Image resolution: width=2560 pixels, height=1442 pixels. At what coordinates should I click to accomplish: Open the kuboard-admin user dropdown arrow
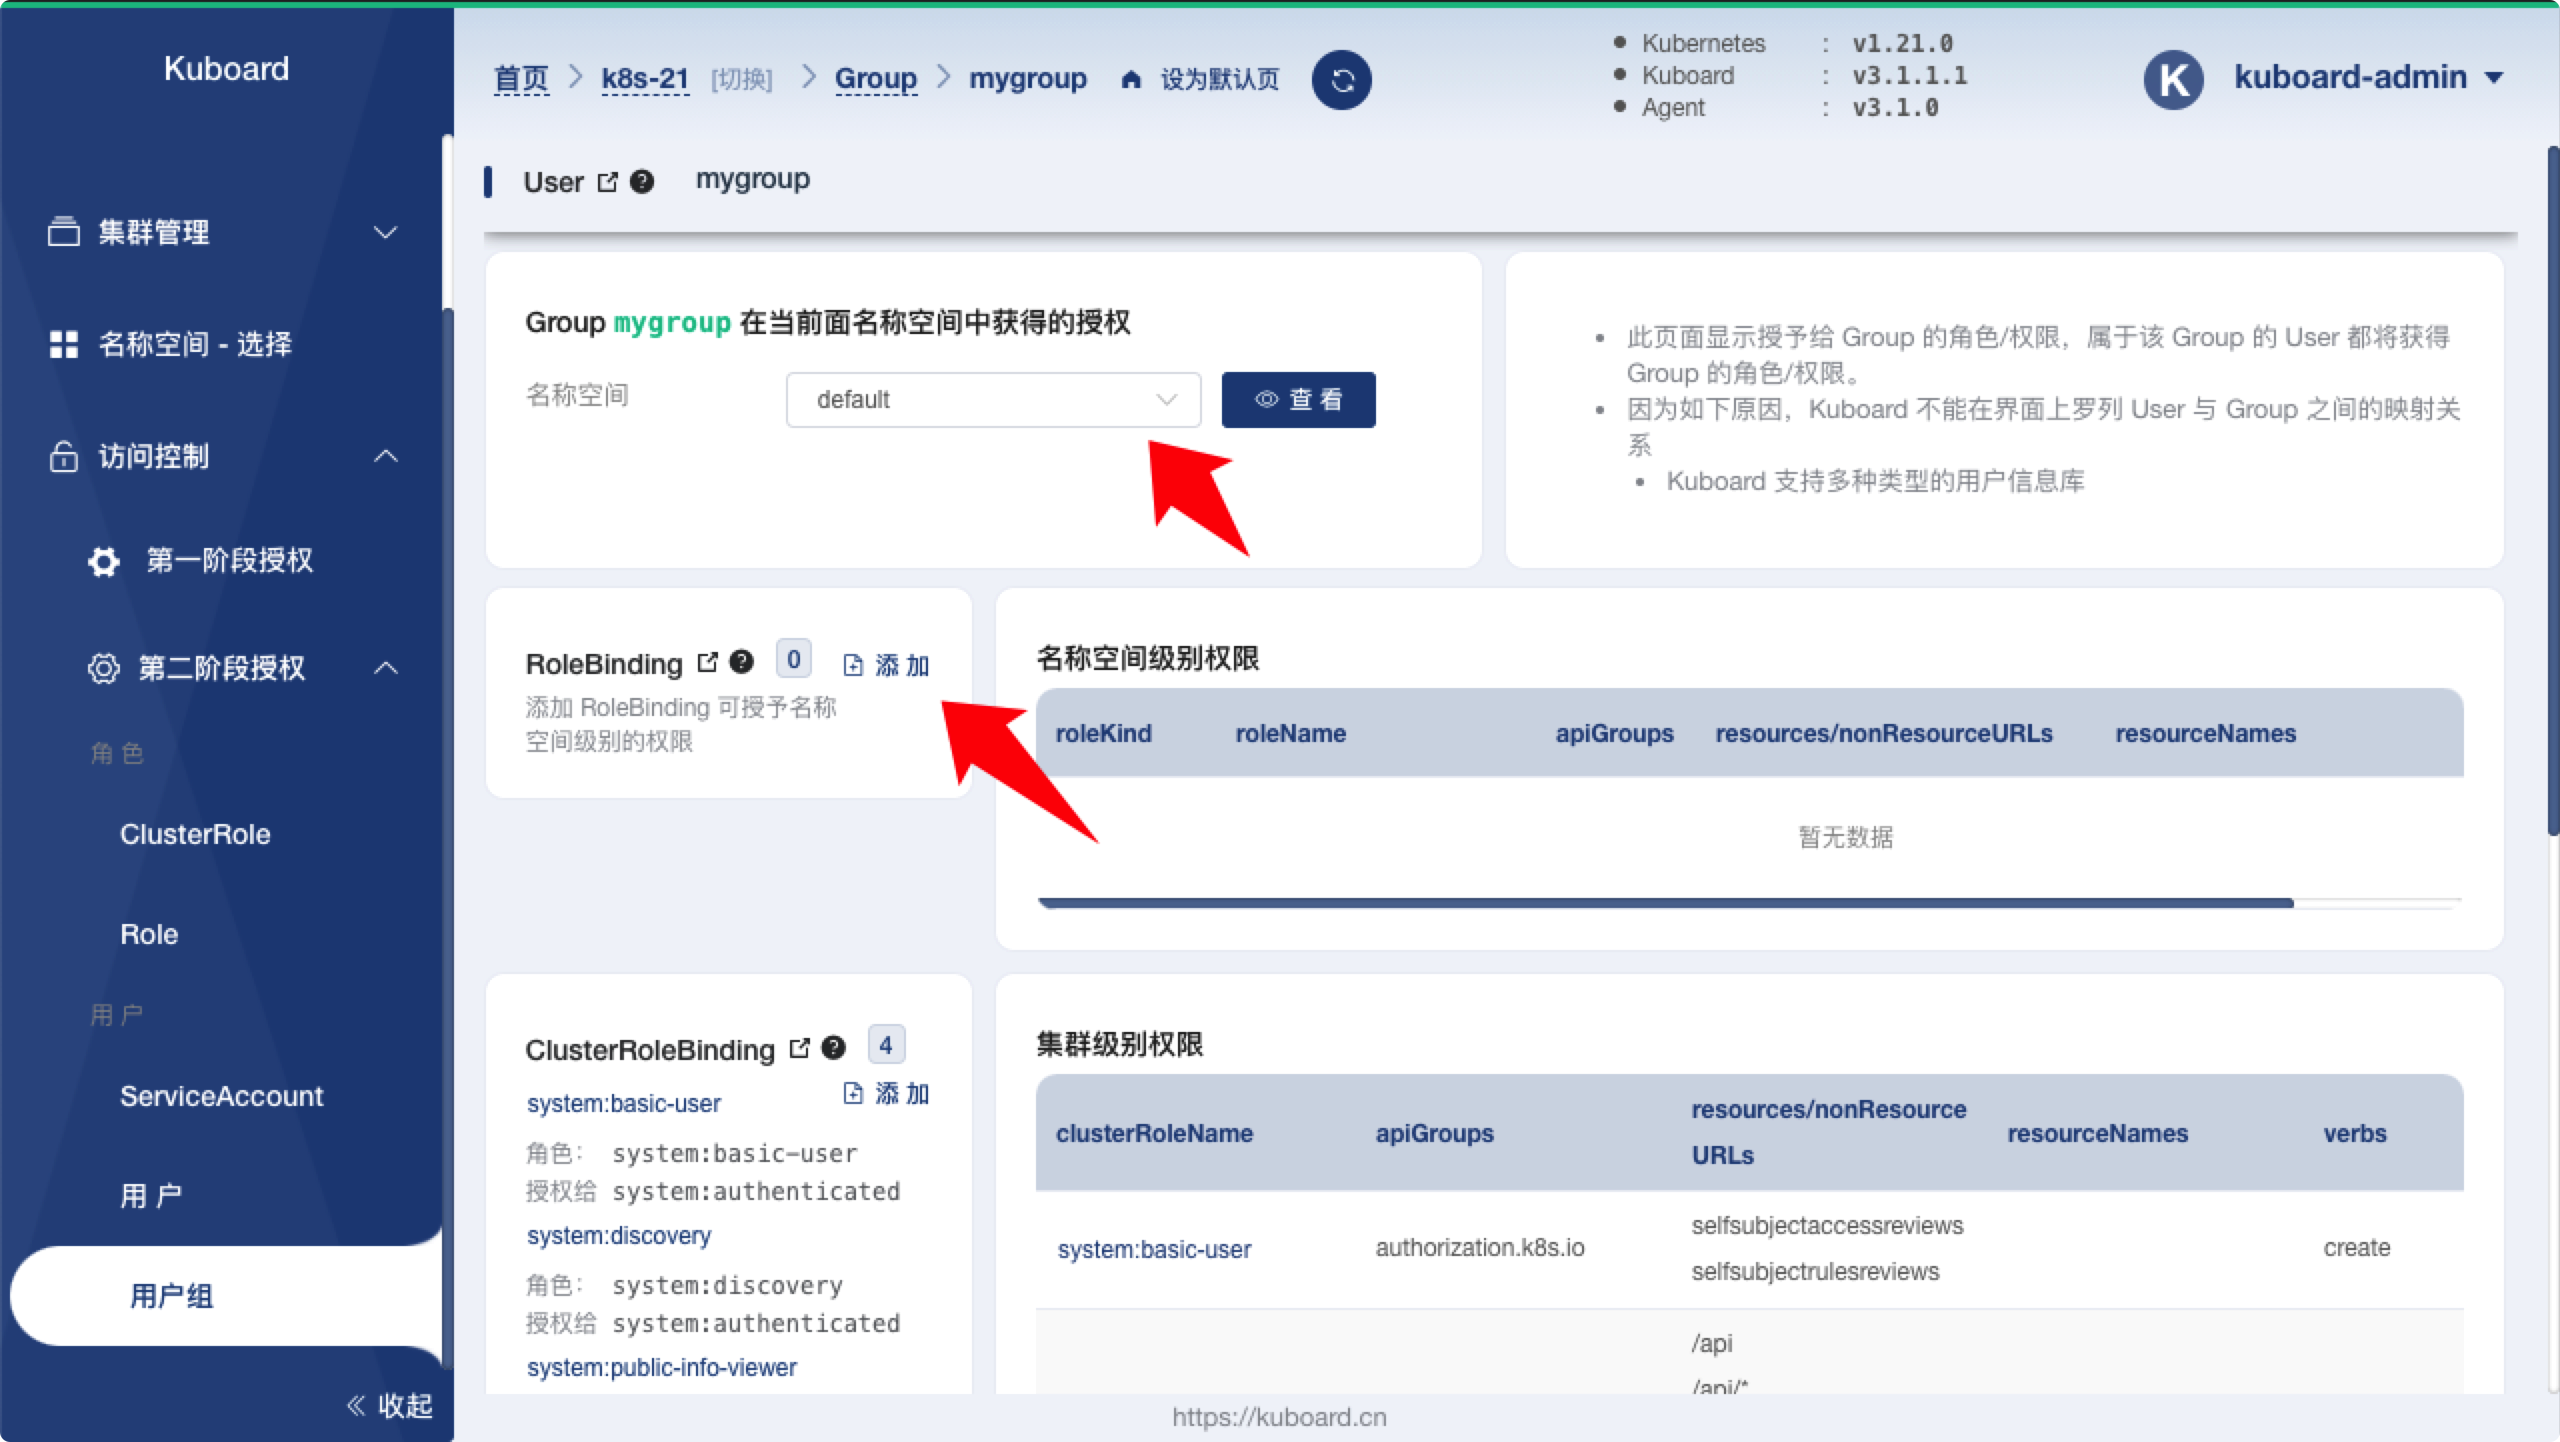click(x=2494, y=79)
